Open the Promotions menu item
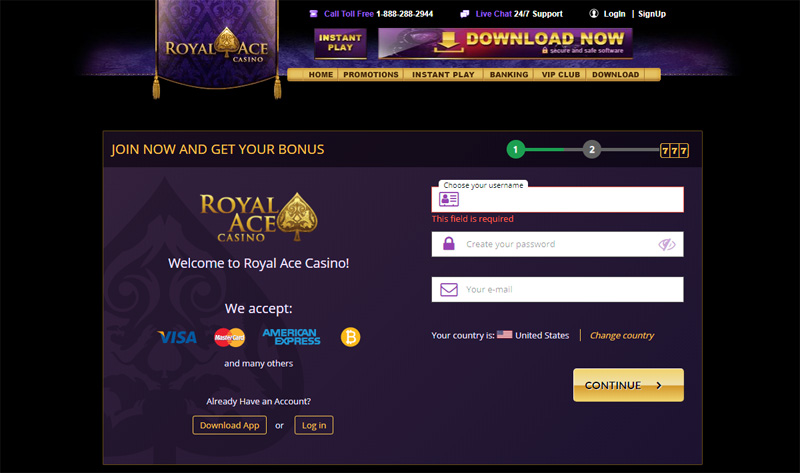Screen dimensions: 800x473 pos(370,74)
